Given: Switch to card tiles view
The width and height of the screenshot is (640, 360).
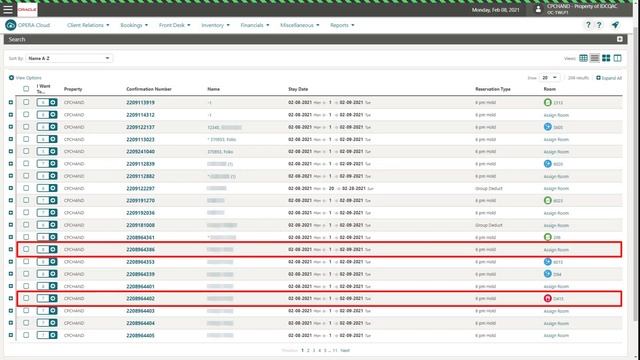Looking at the screenshot, I should pyautogui.click(x=606, y=58).
